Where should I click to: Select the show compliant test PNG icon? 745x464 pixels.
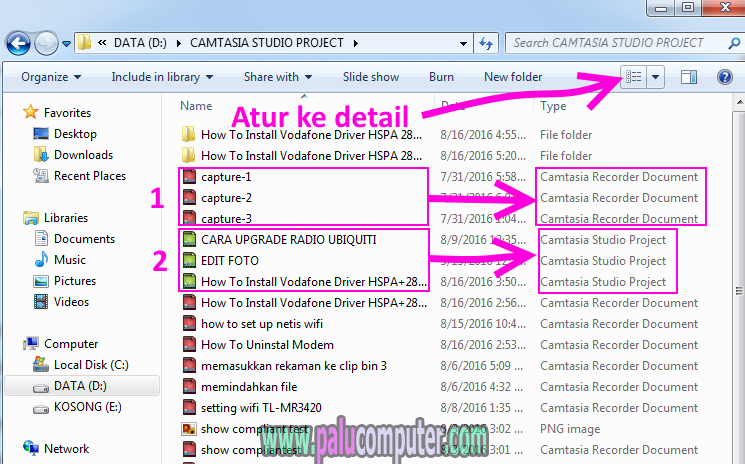coord(189,428)
